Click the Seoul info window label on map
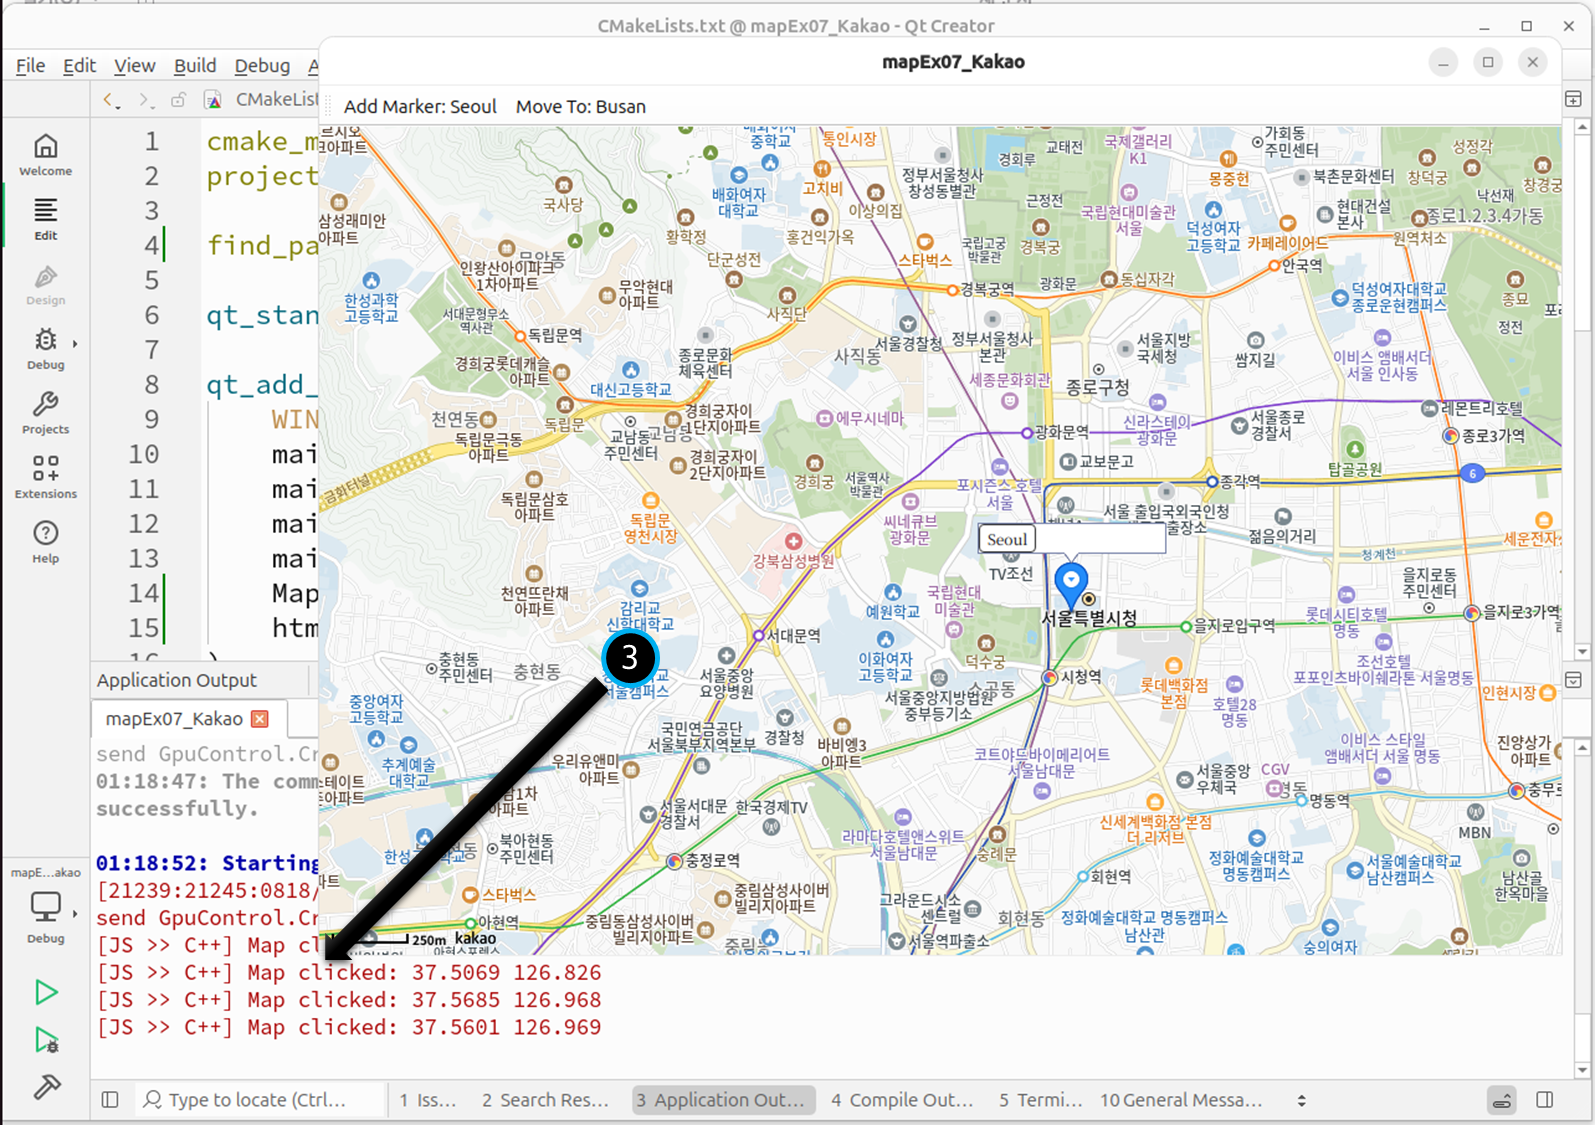Image resolution: width=1595 pixels, height=1125 pixels. (x=1006, y=539)
